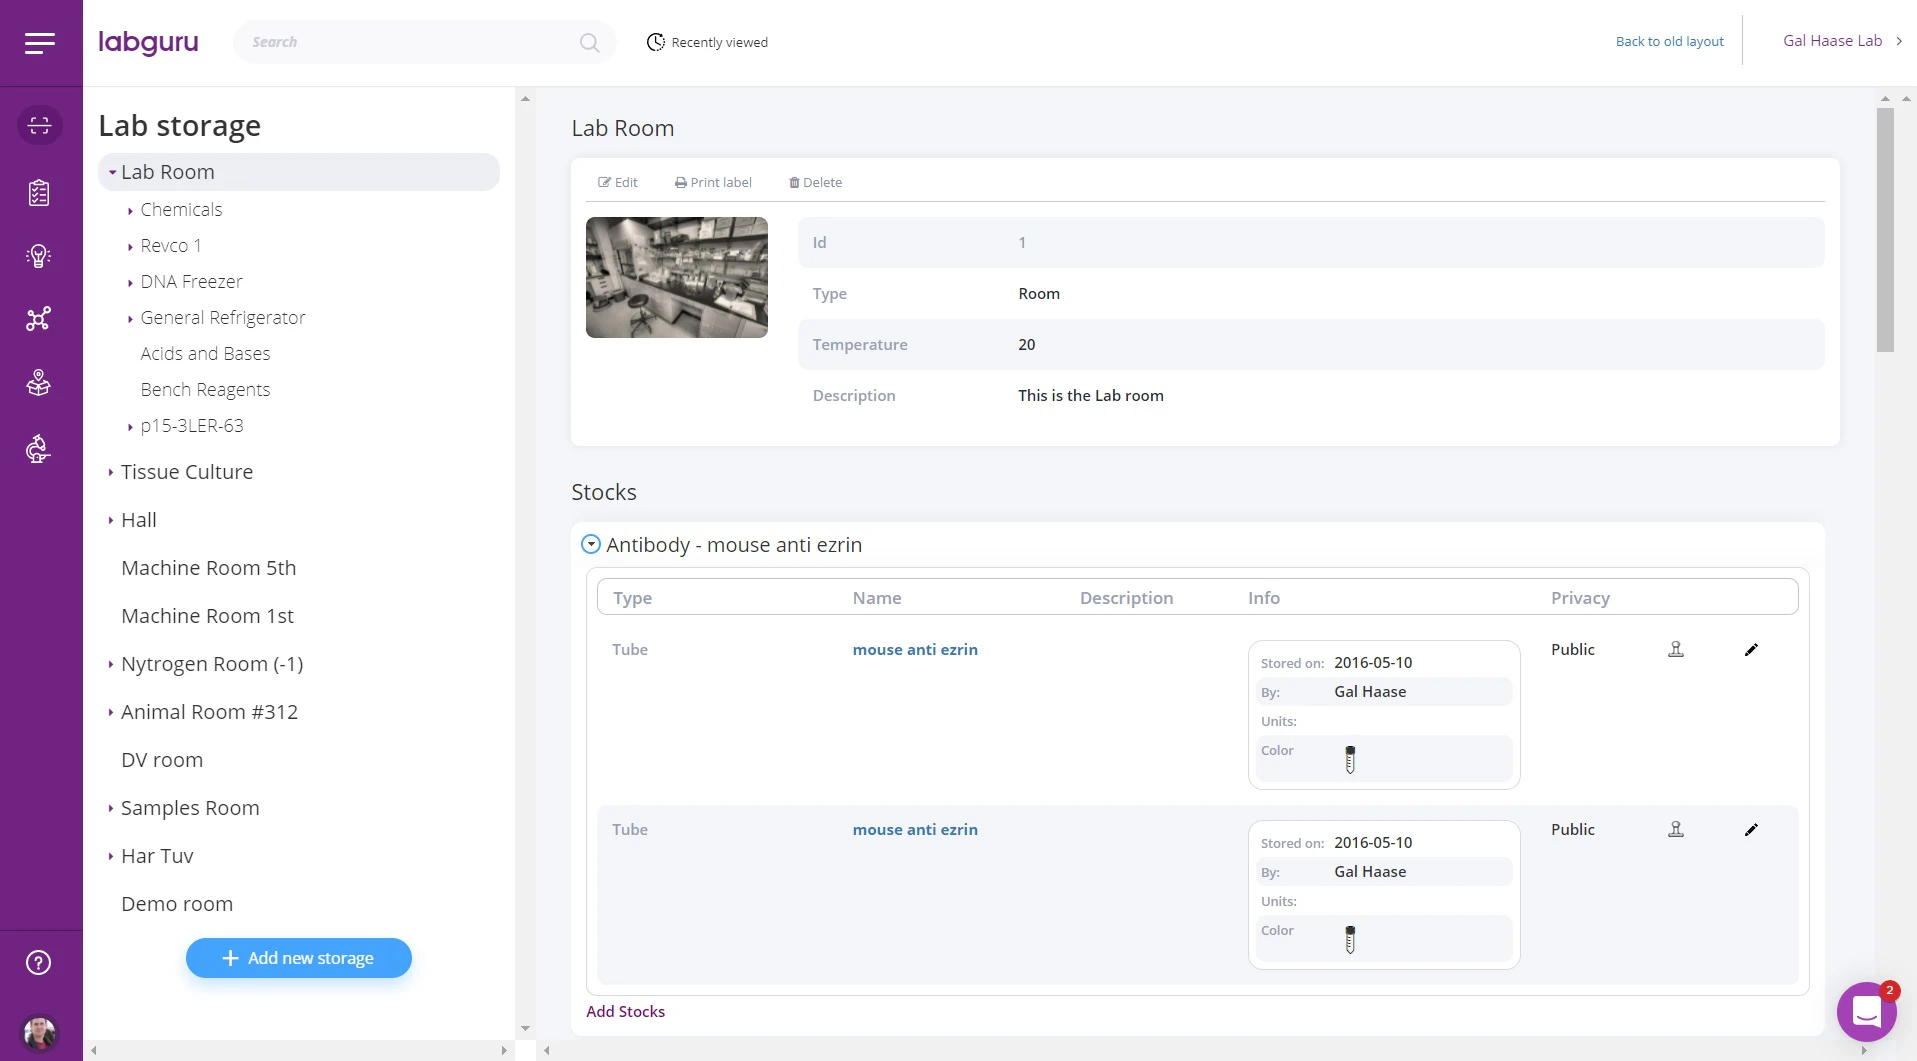Stamp the second tube stock entry

click(1676, 828)
